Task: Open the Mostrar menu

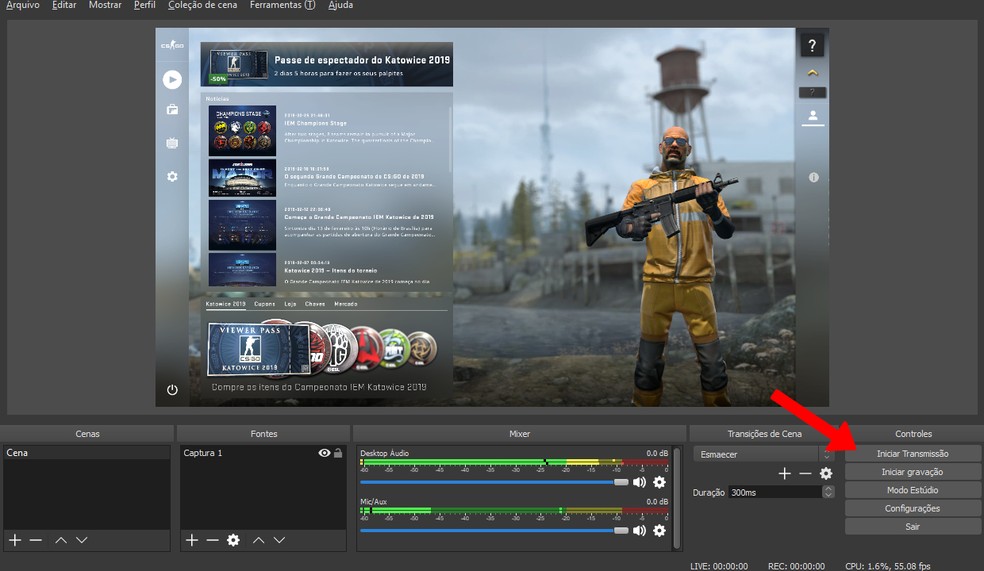Action: click(105, 5)
